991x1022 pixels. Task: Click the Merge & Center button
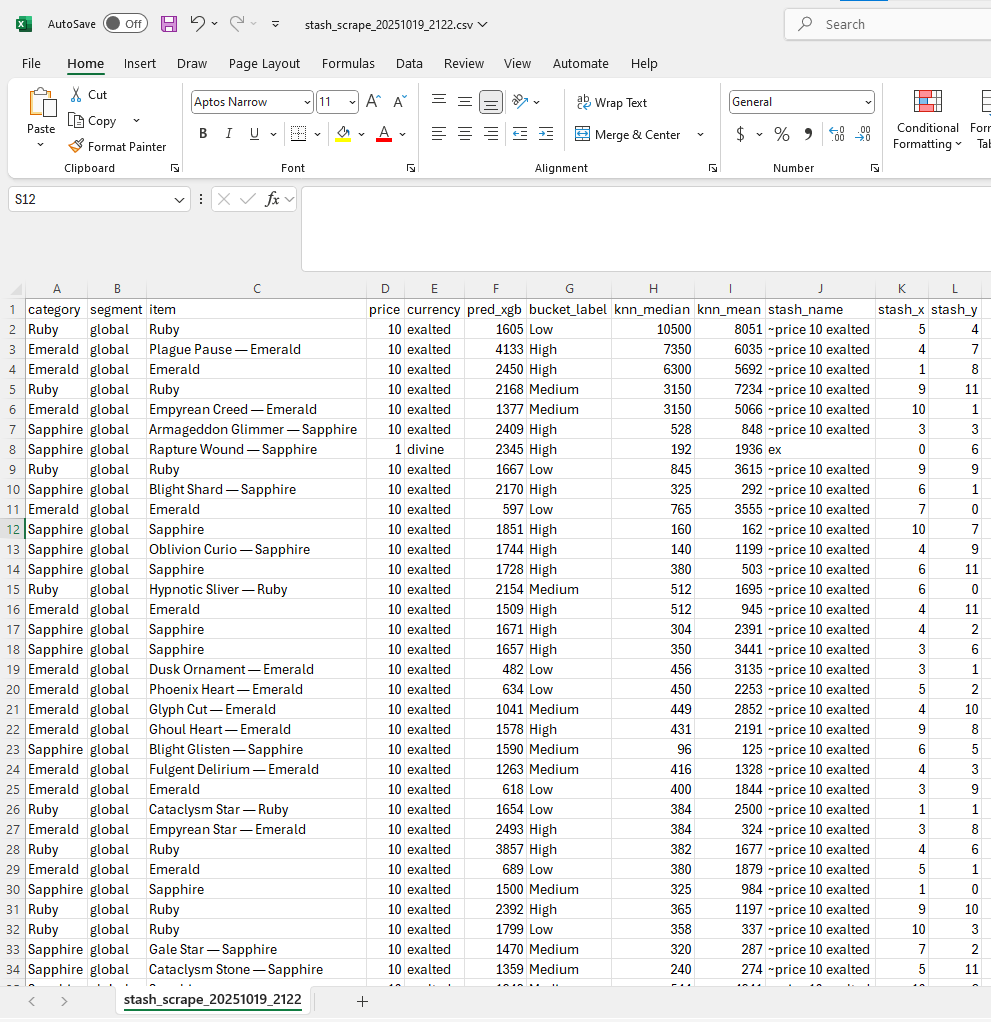coord(628,135)
